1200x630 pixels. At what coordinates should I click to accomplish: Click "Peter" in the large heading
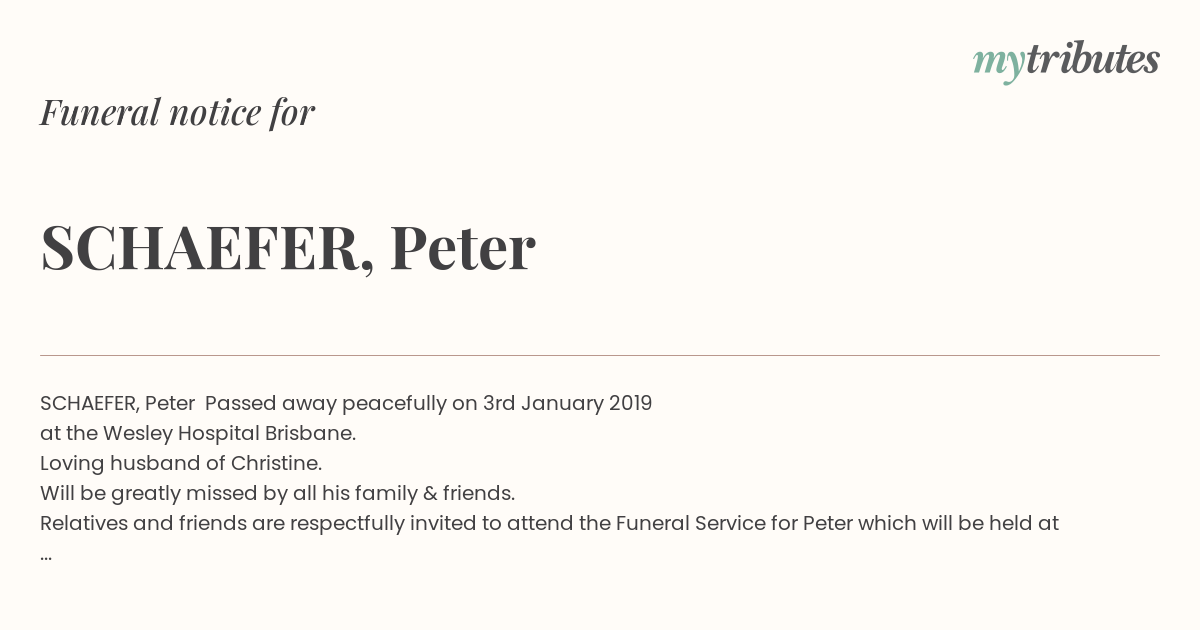tap(462, 247)
